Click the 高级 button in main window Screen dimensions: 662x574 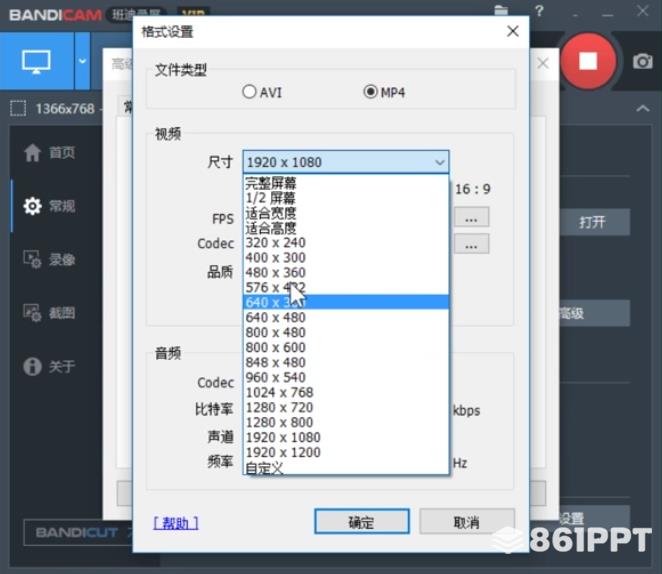594,313
